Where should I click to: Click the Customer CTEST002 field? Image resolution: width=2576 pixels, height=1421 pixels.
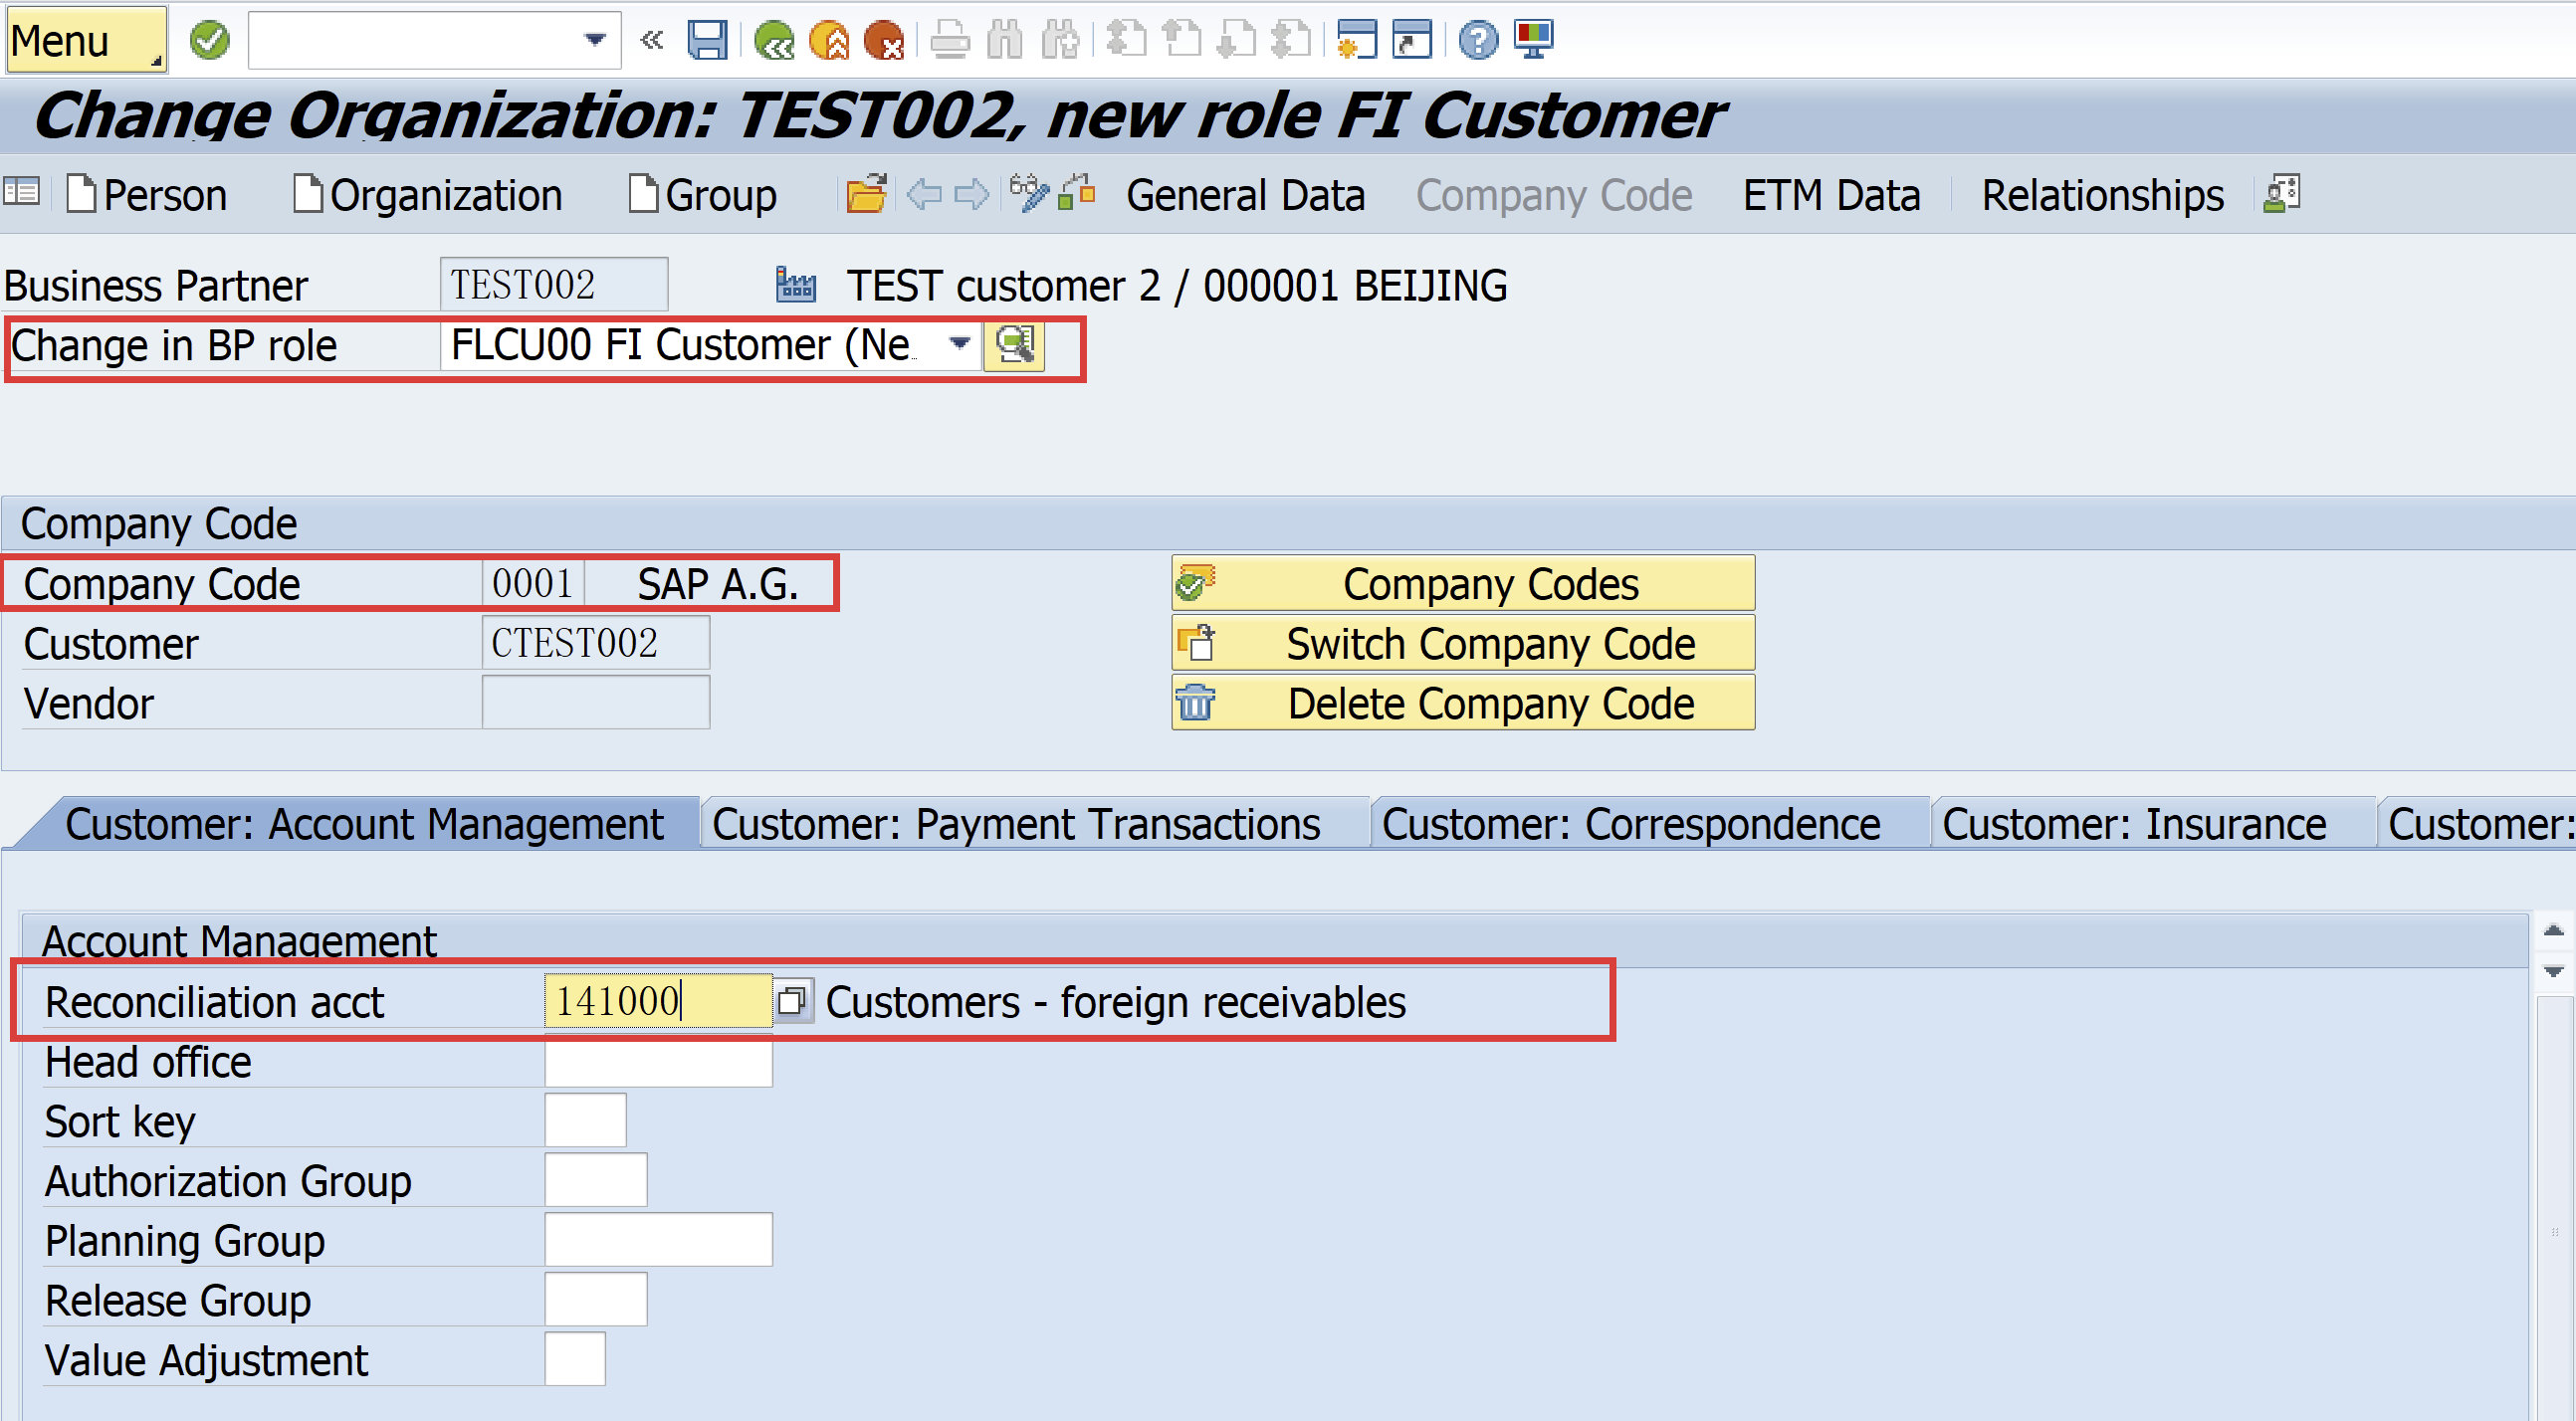595,642
